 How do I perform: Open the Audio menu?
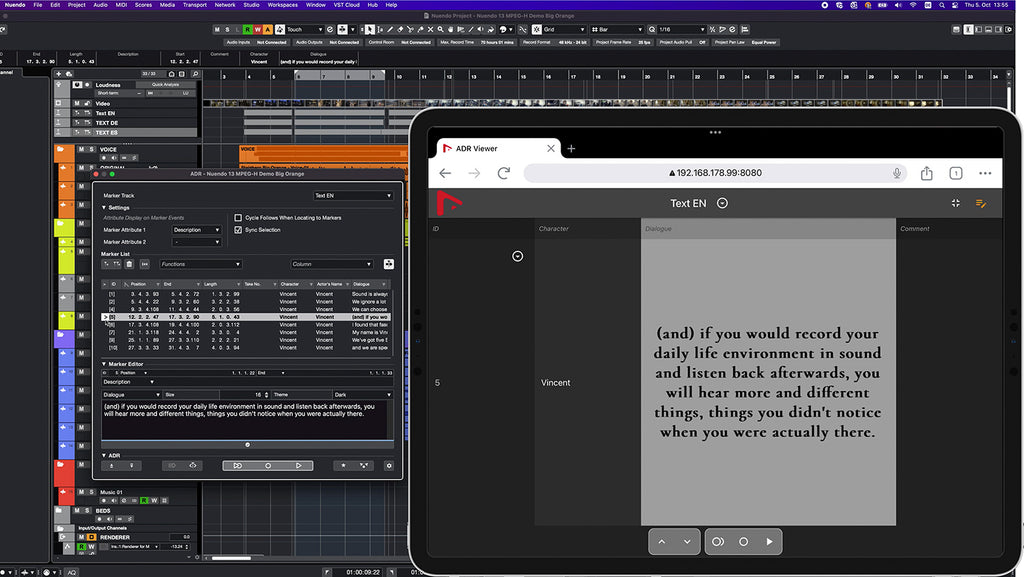coord(100,5)
